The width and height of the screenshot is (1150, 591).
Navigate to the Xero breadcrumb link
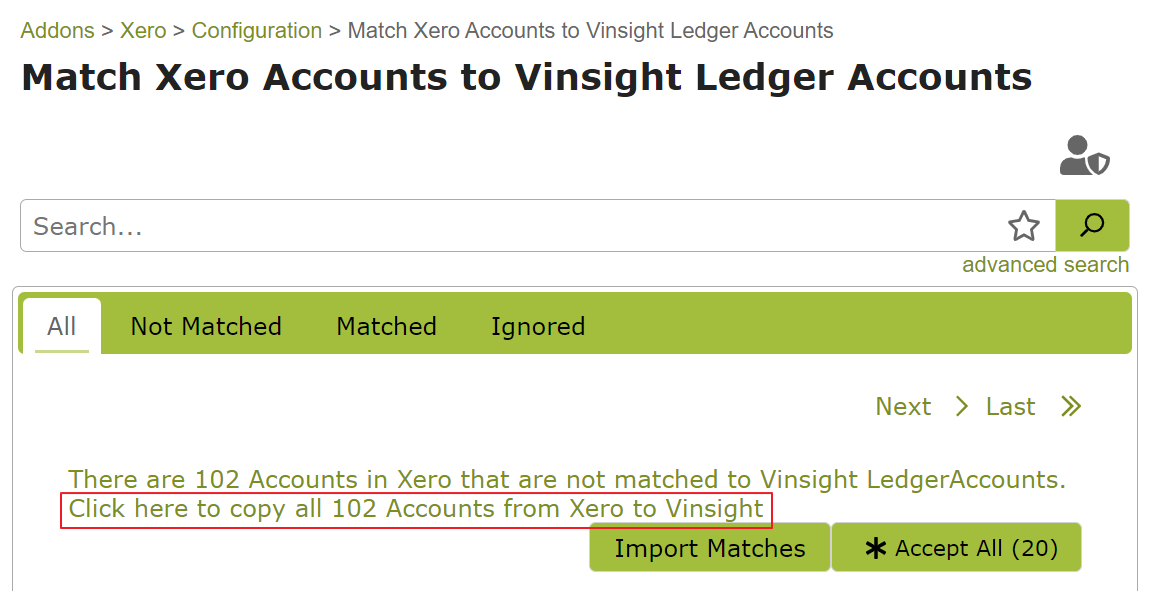click(143, 30)
